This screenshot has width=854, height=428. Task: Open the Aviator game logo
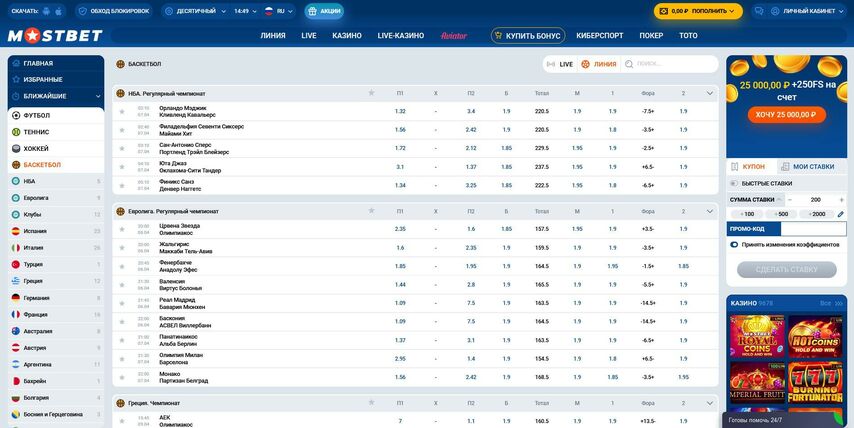click(x=454, y=35)
